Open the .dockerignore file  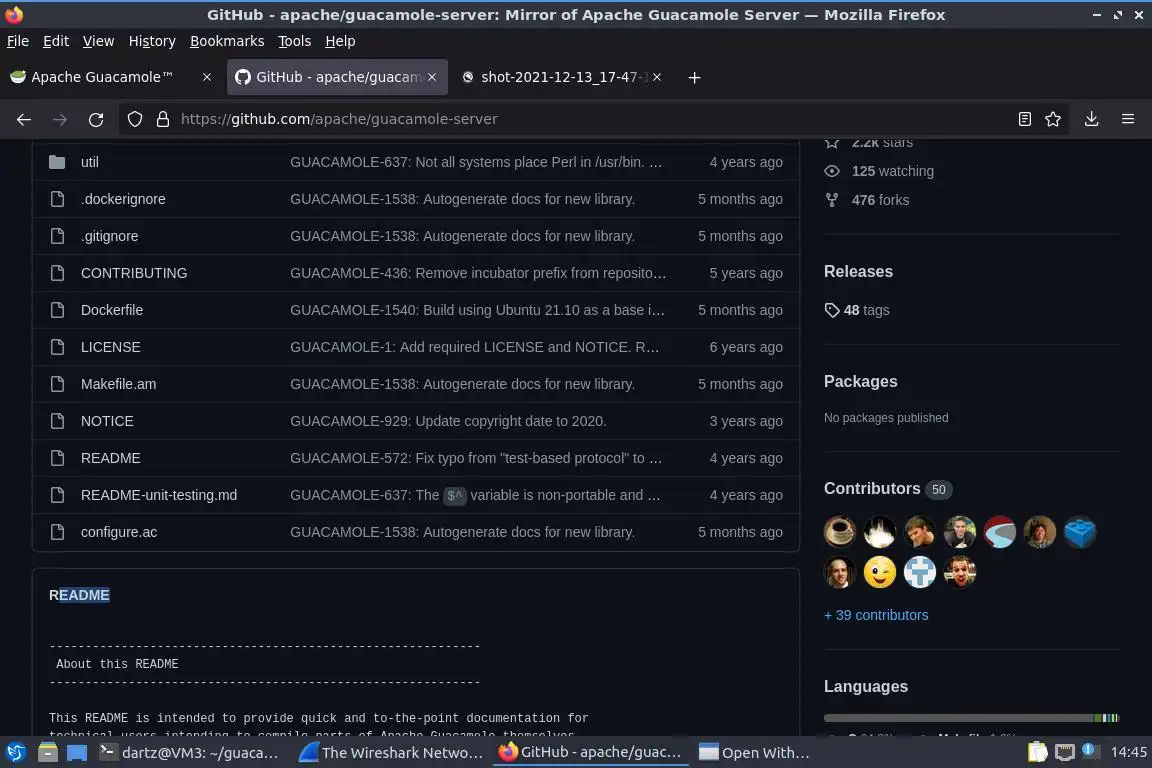(123, 199)
